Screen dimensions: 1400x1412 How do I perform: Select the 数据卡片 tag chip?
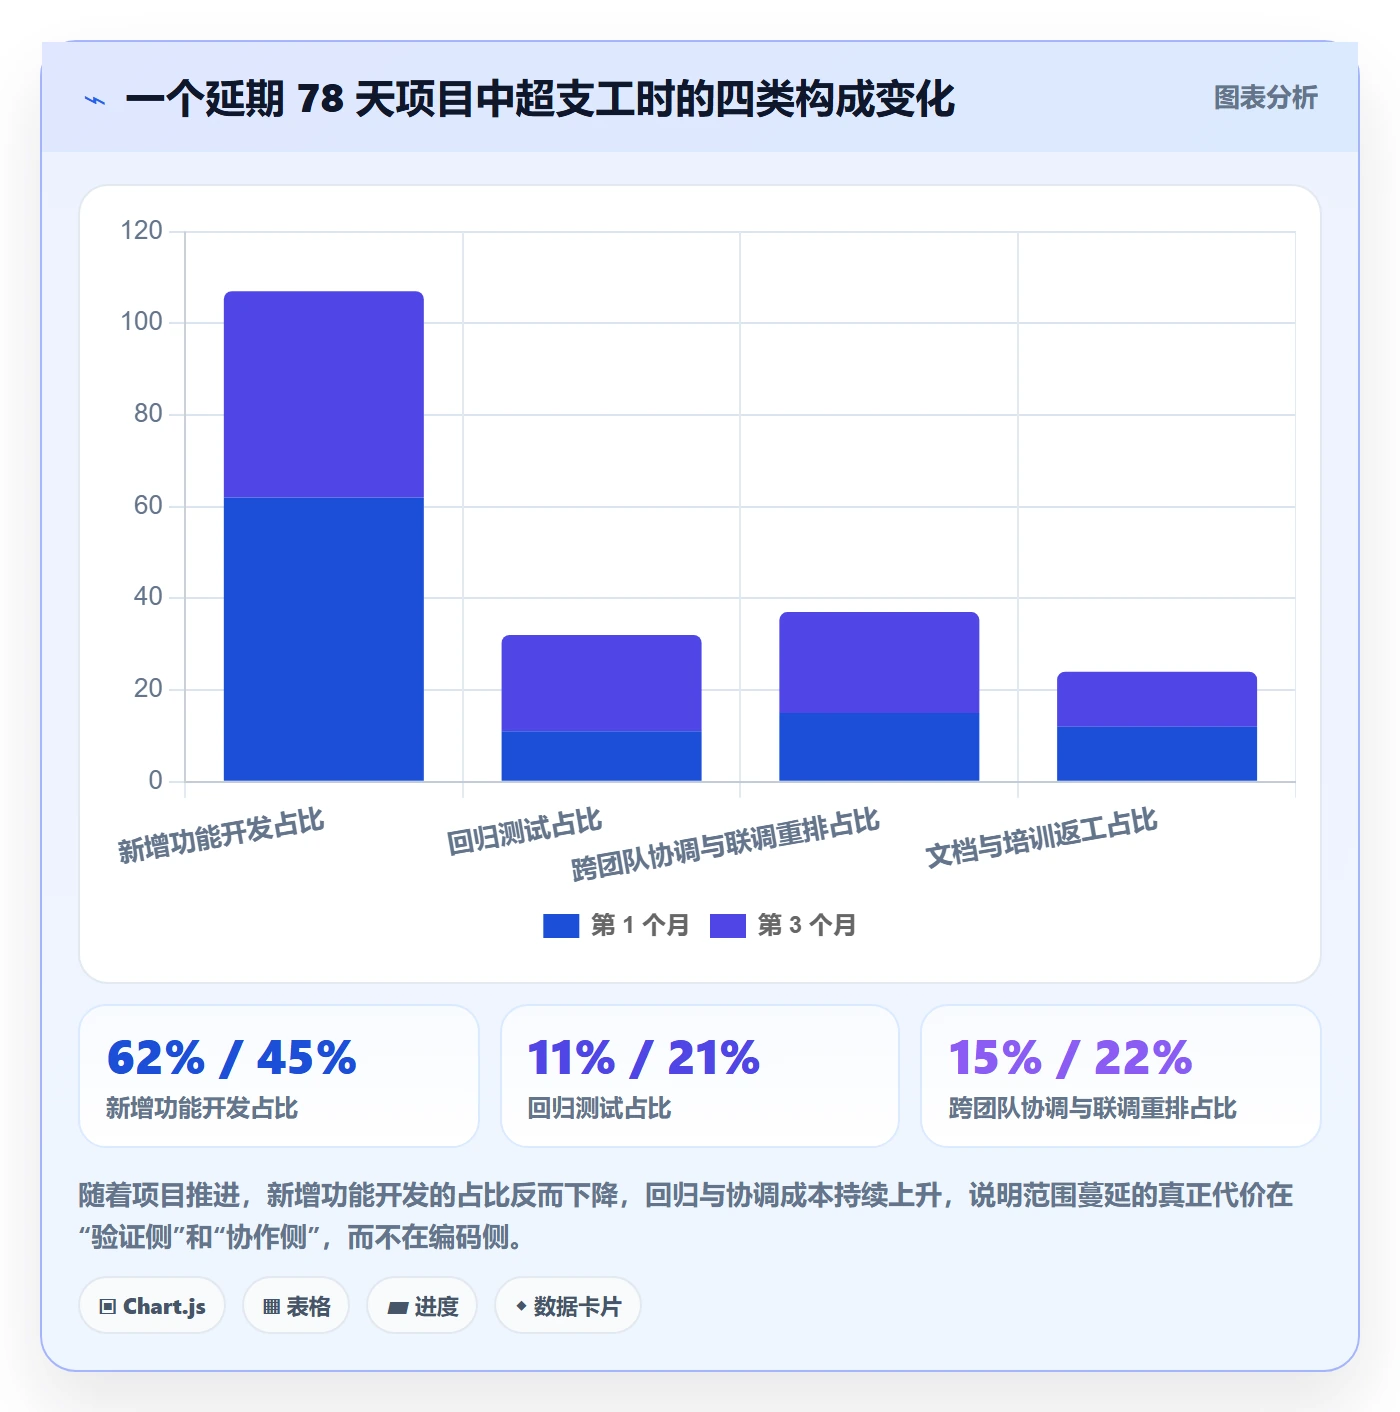pyautogui.click(x=568, y=1306)
